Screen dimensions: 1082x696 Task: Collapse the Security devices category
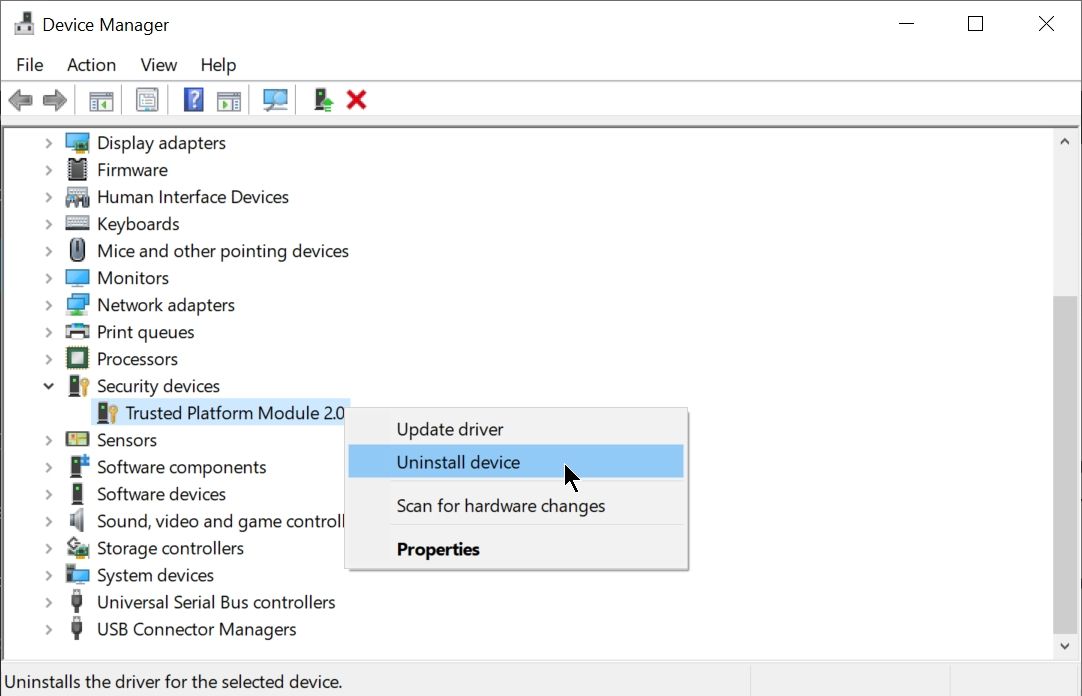[x=48, y=386]
